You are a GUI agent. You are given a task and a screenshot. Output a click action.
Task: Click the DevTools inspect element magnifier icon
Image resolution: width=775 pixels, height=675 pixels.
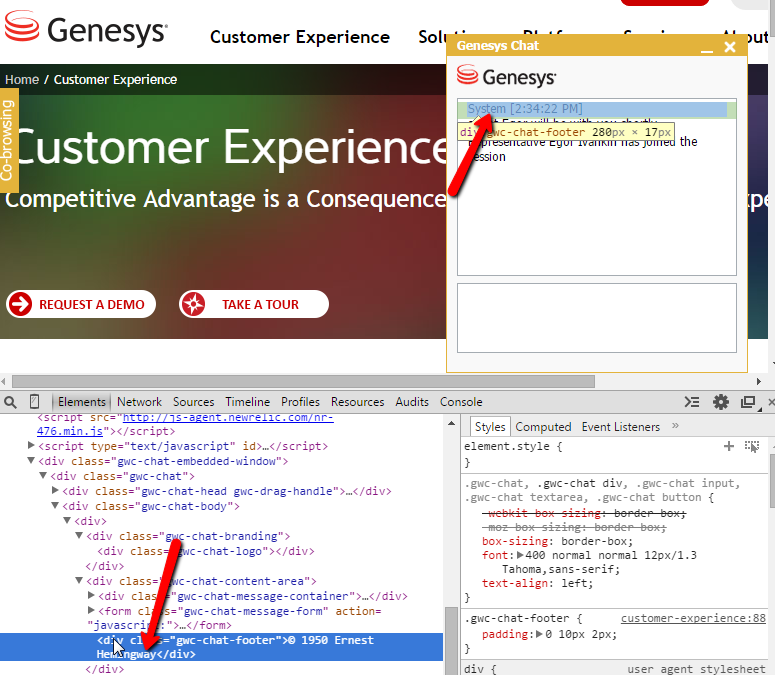click(x=11, y=402)
